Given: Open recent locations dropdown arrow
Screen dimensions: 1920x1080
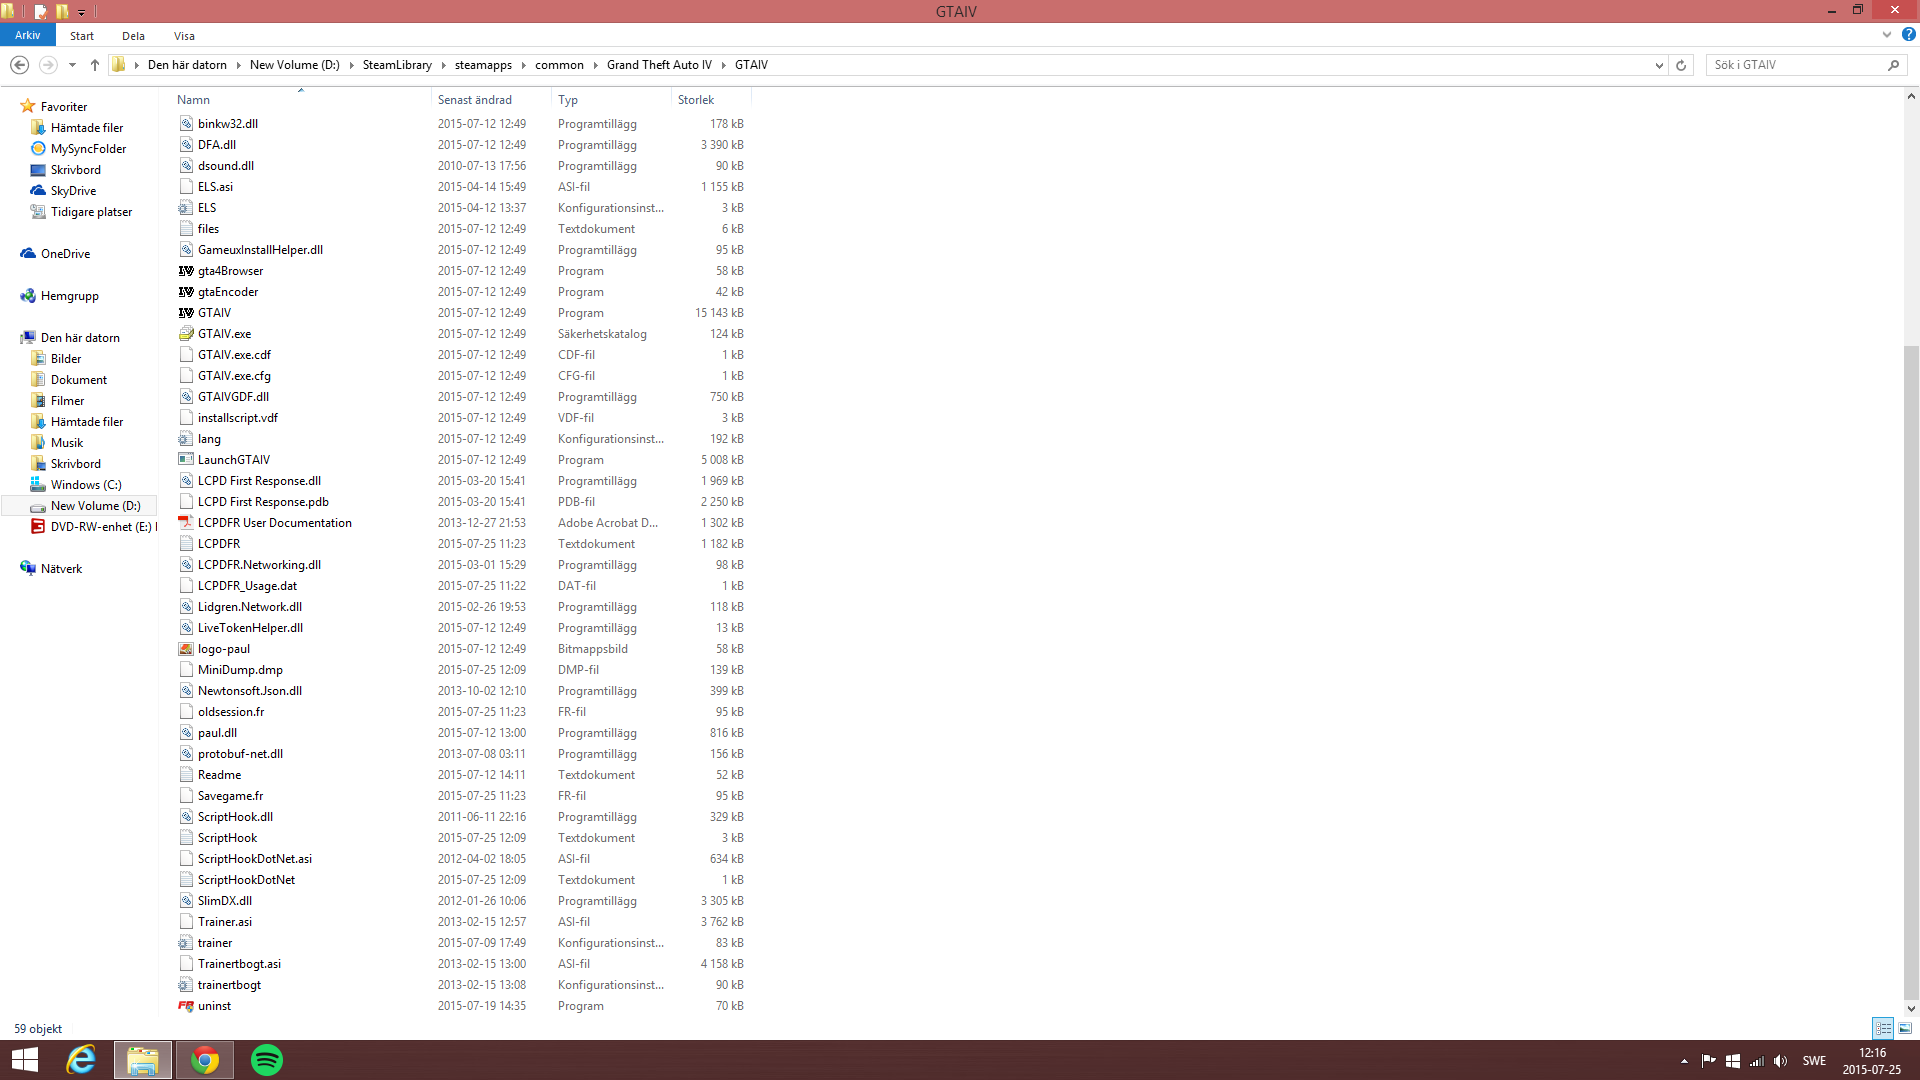Looking at the screenshot, I should click(72, 65).
